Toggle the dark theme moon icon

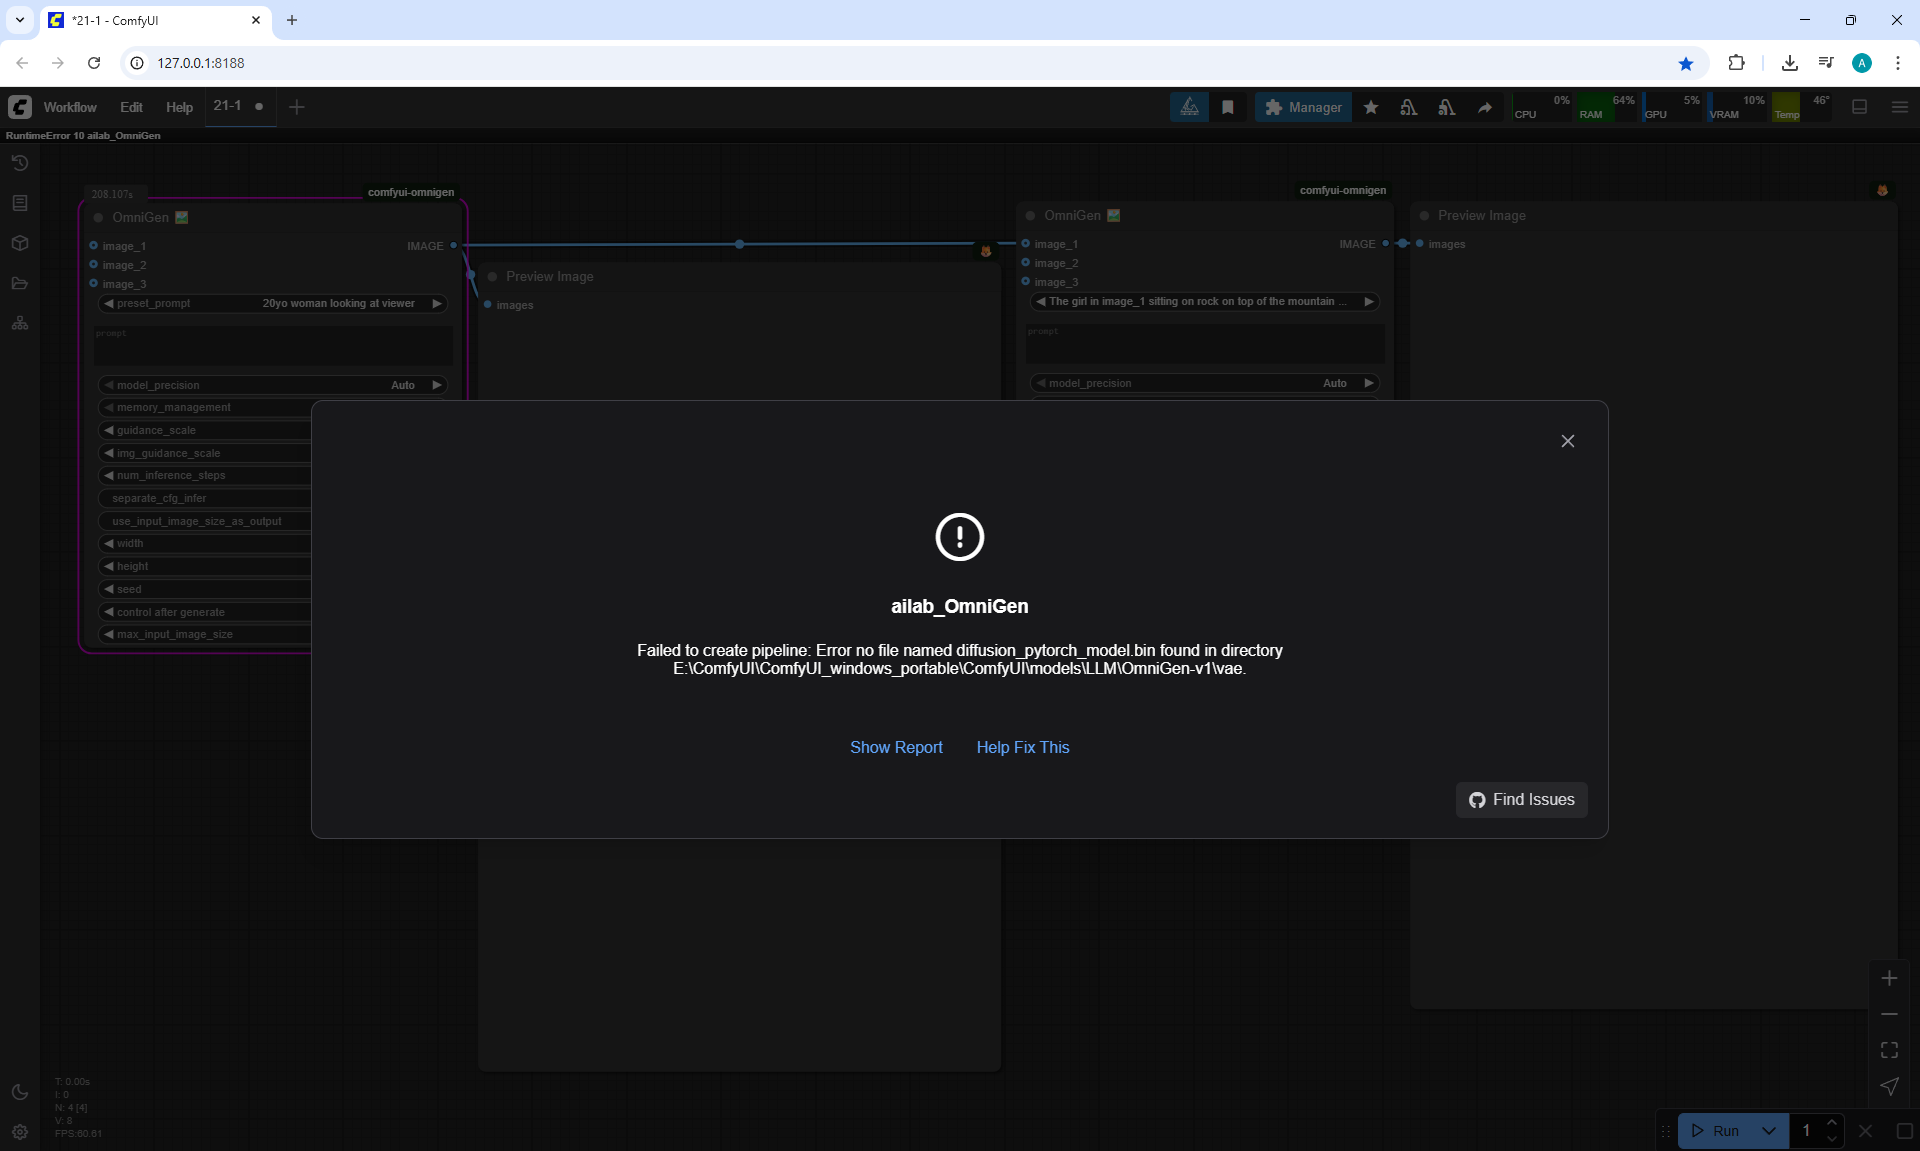pyautogui.click(x=20, y=1092)
